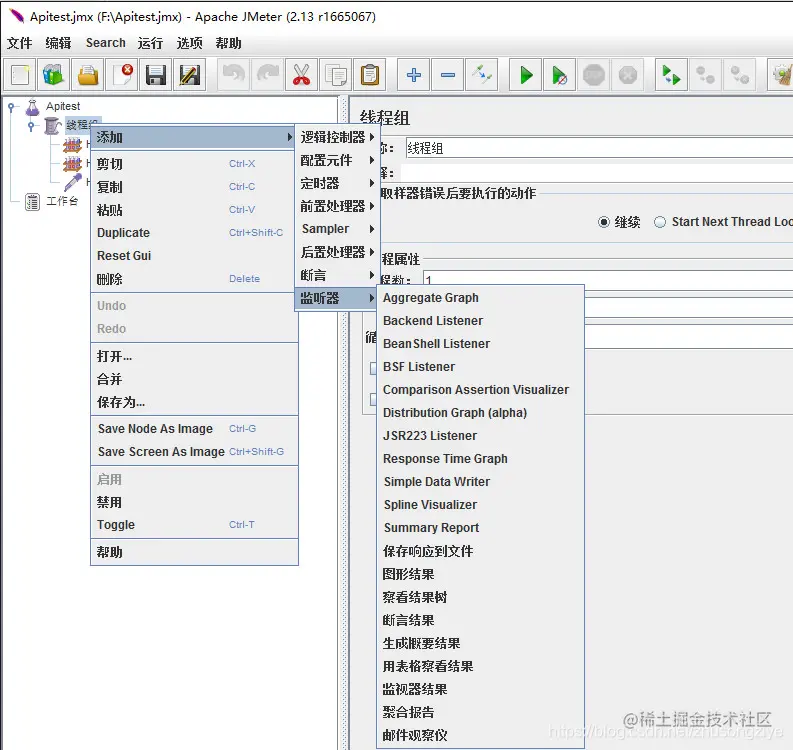Add 察看结果树 listener
793x750 pixels.
point(480,597)
